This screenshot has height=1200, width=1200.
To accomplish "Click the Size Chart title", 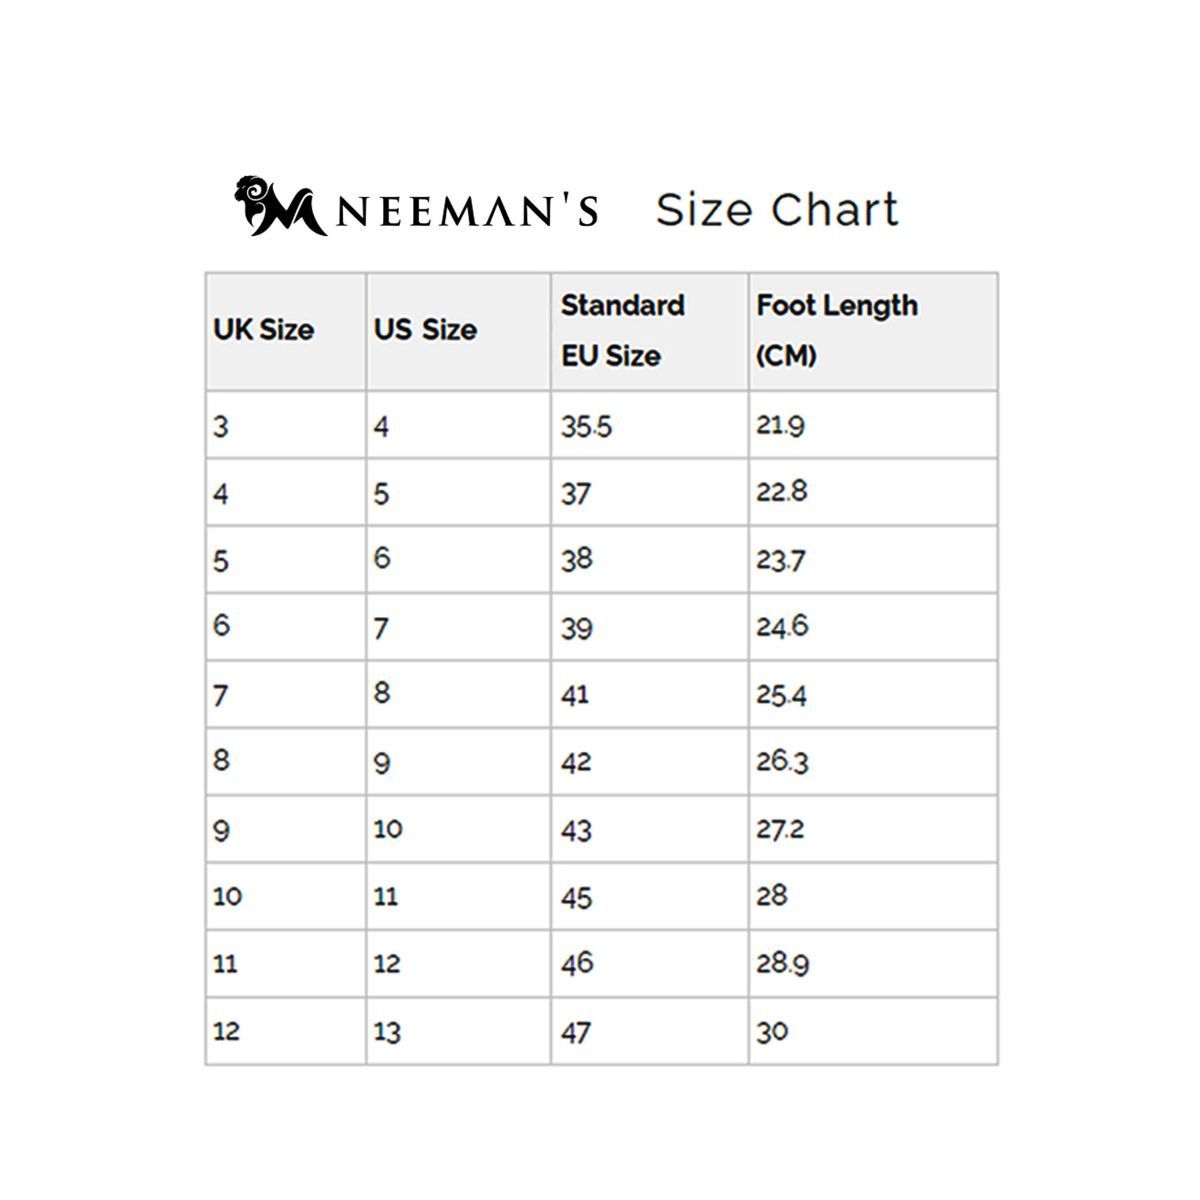I will (777, 210).
